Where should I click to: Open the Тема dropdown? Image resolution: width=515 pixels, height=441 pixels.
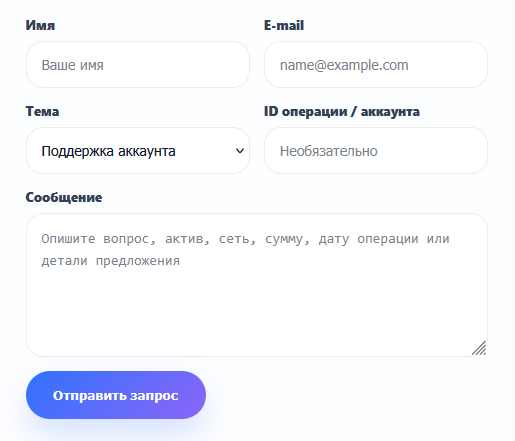138,151
